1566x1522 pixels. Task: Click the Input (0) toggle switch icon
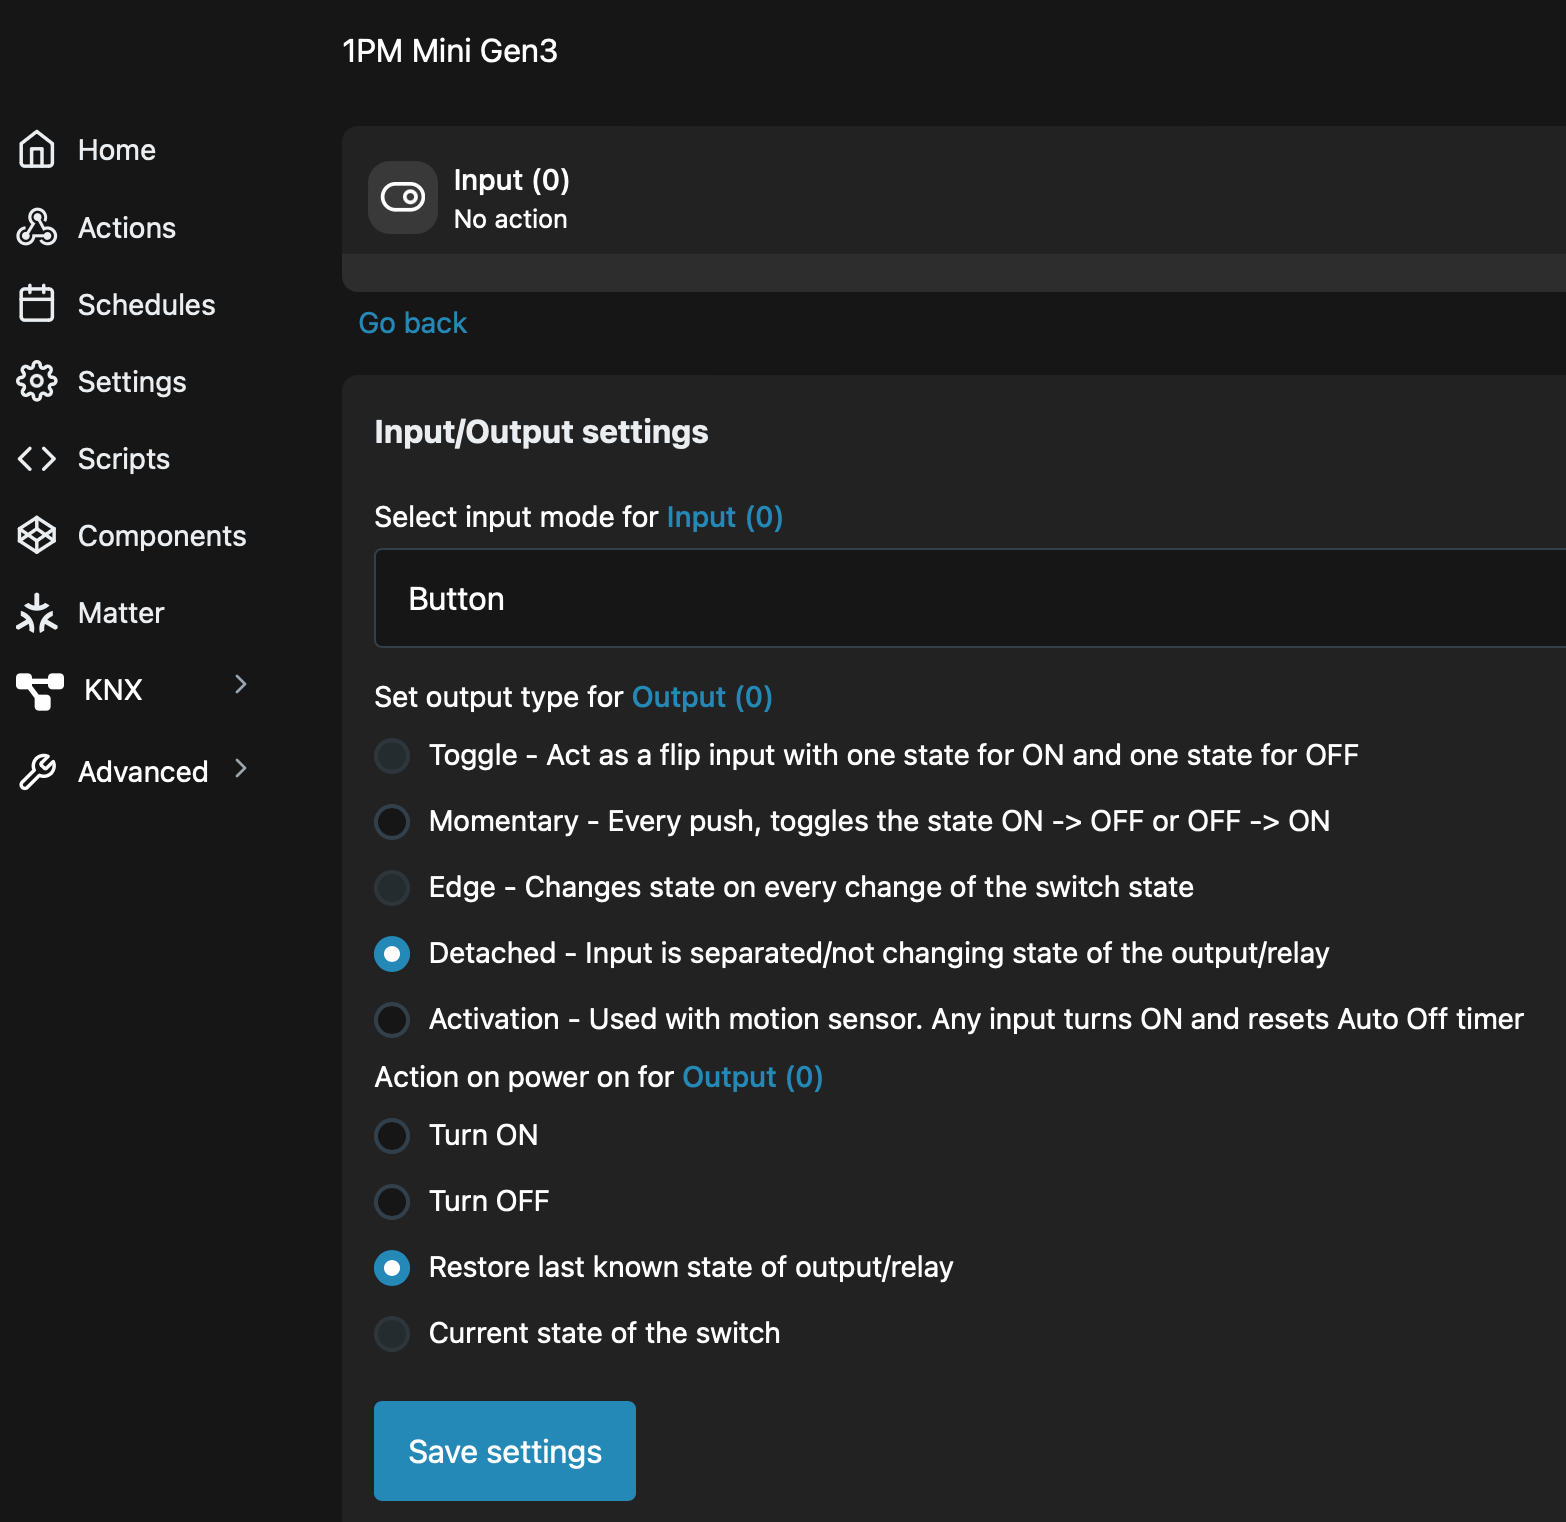click(403, 198)
